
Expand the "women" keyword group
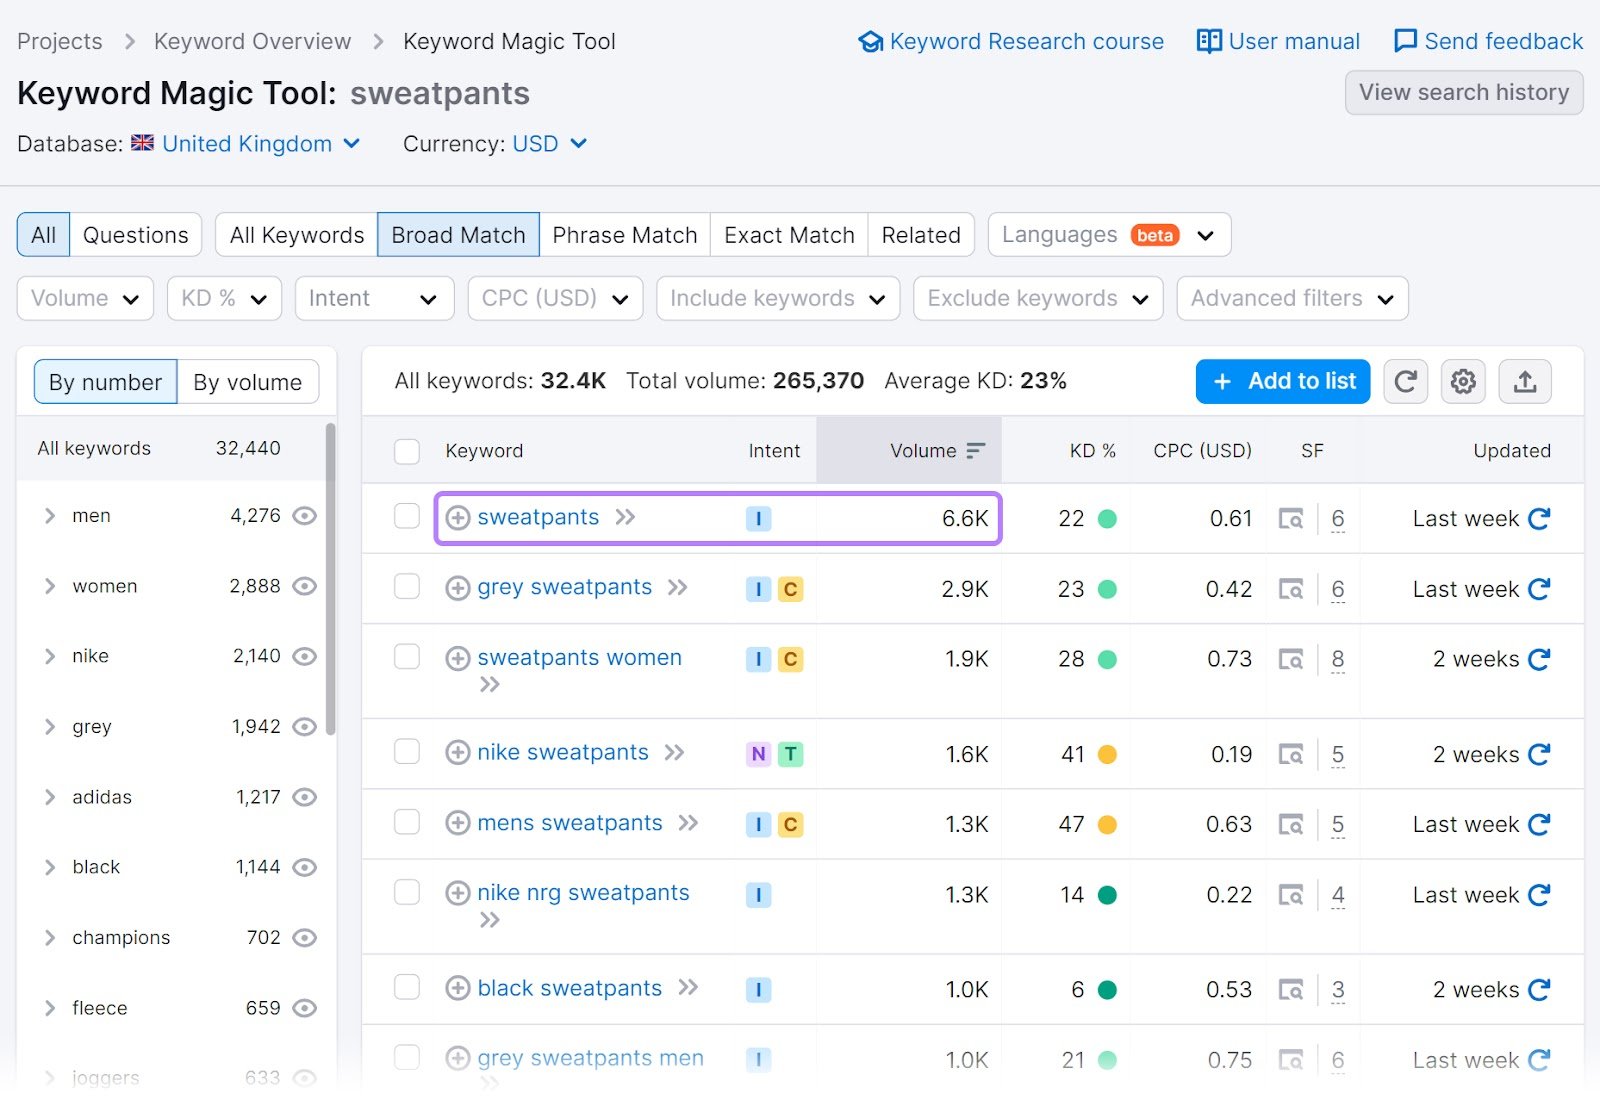pos(48,586)
